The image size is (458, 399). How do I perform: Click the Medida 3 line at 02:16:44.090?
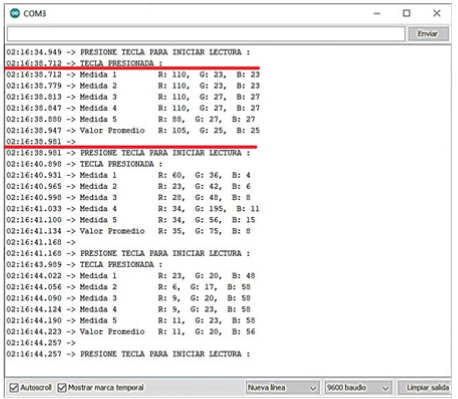point(128,298)
